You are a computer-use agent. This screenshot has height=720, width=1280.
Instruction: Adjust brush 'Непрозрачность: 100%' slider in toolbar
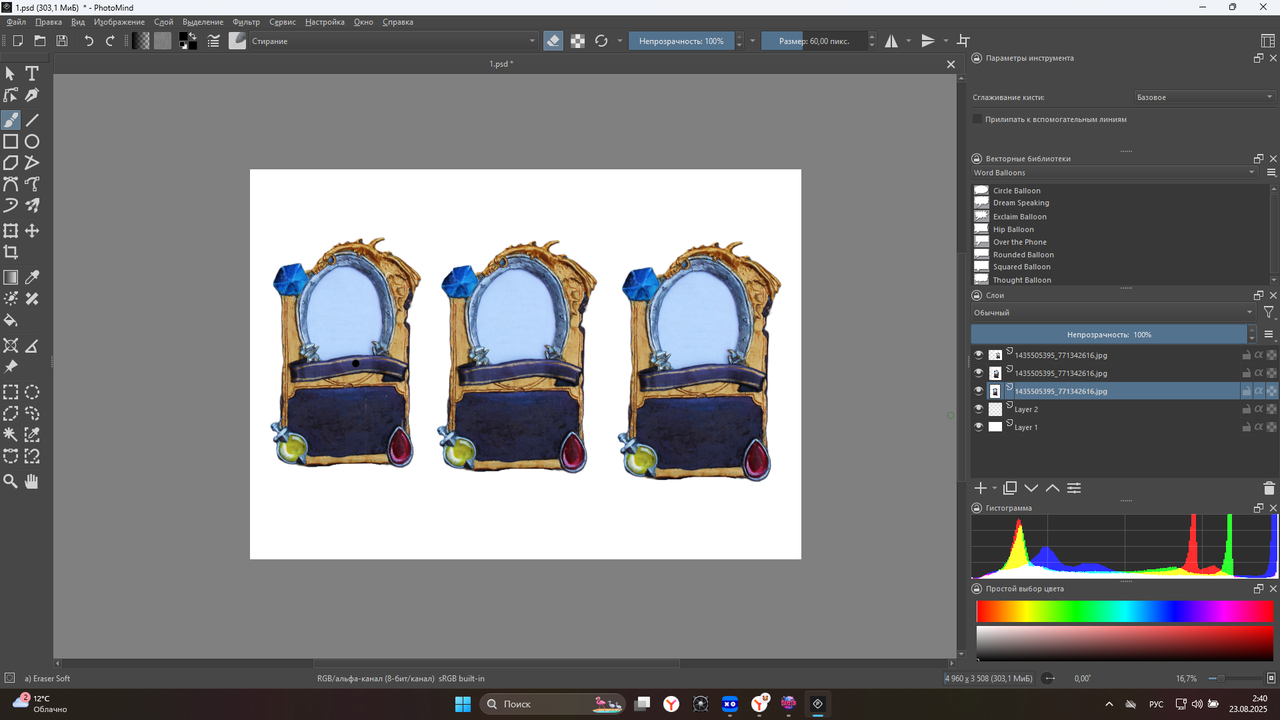pos(680,41)
